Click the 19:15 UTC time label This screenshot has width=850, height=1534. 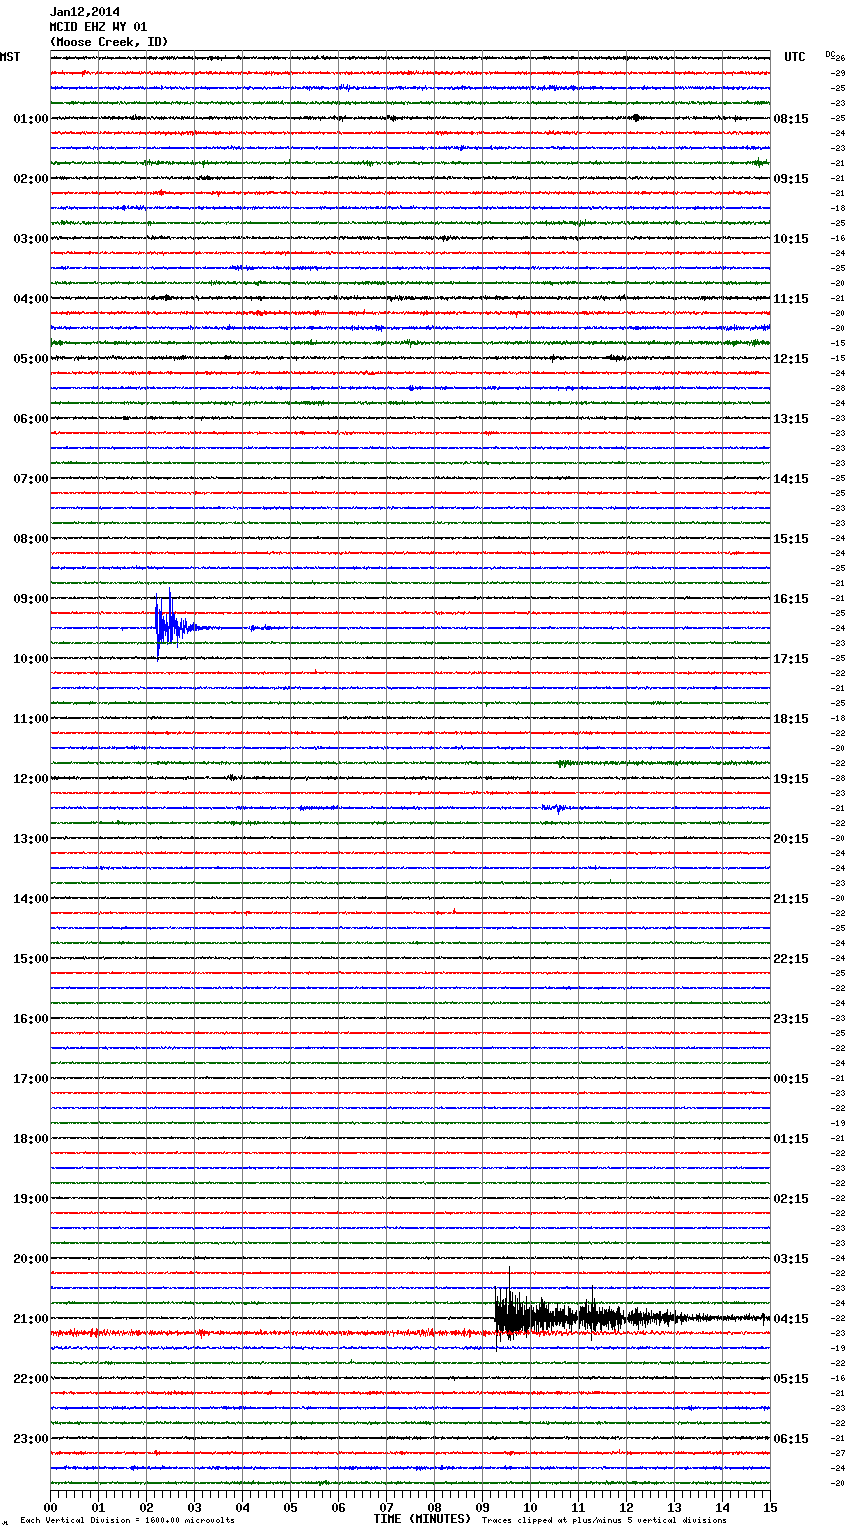coord(791,779)
